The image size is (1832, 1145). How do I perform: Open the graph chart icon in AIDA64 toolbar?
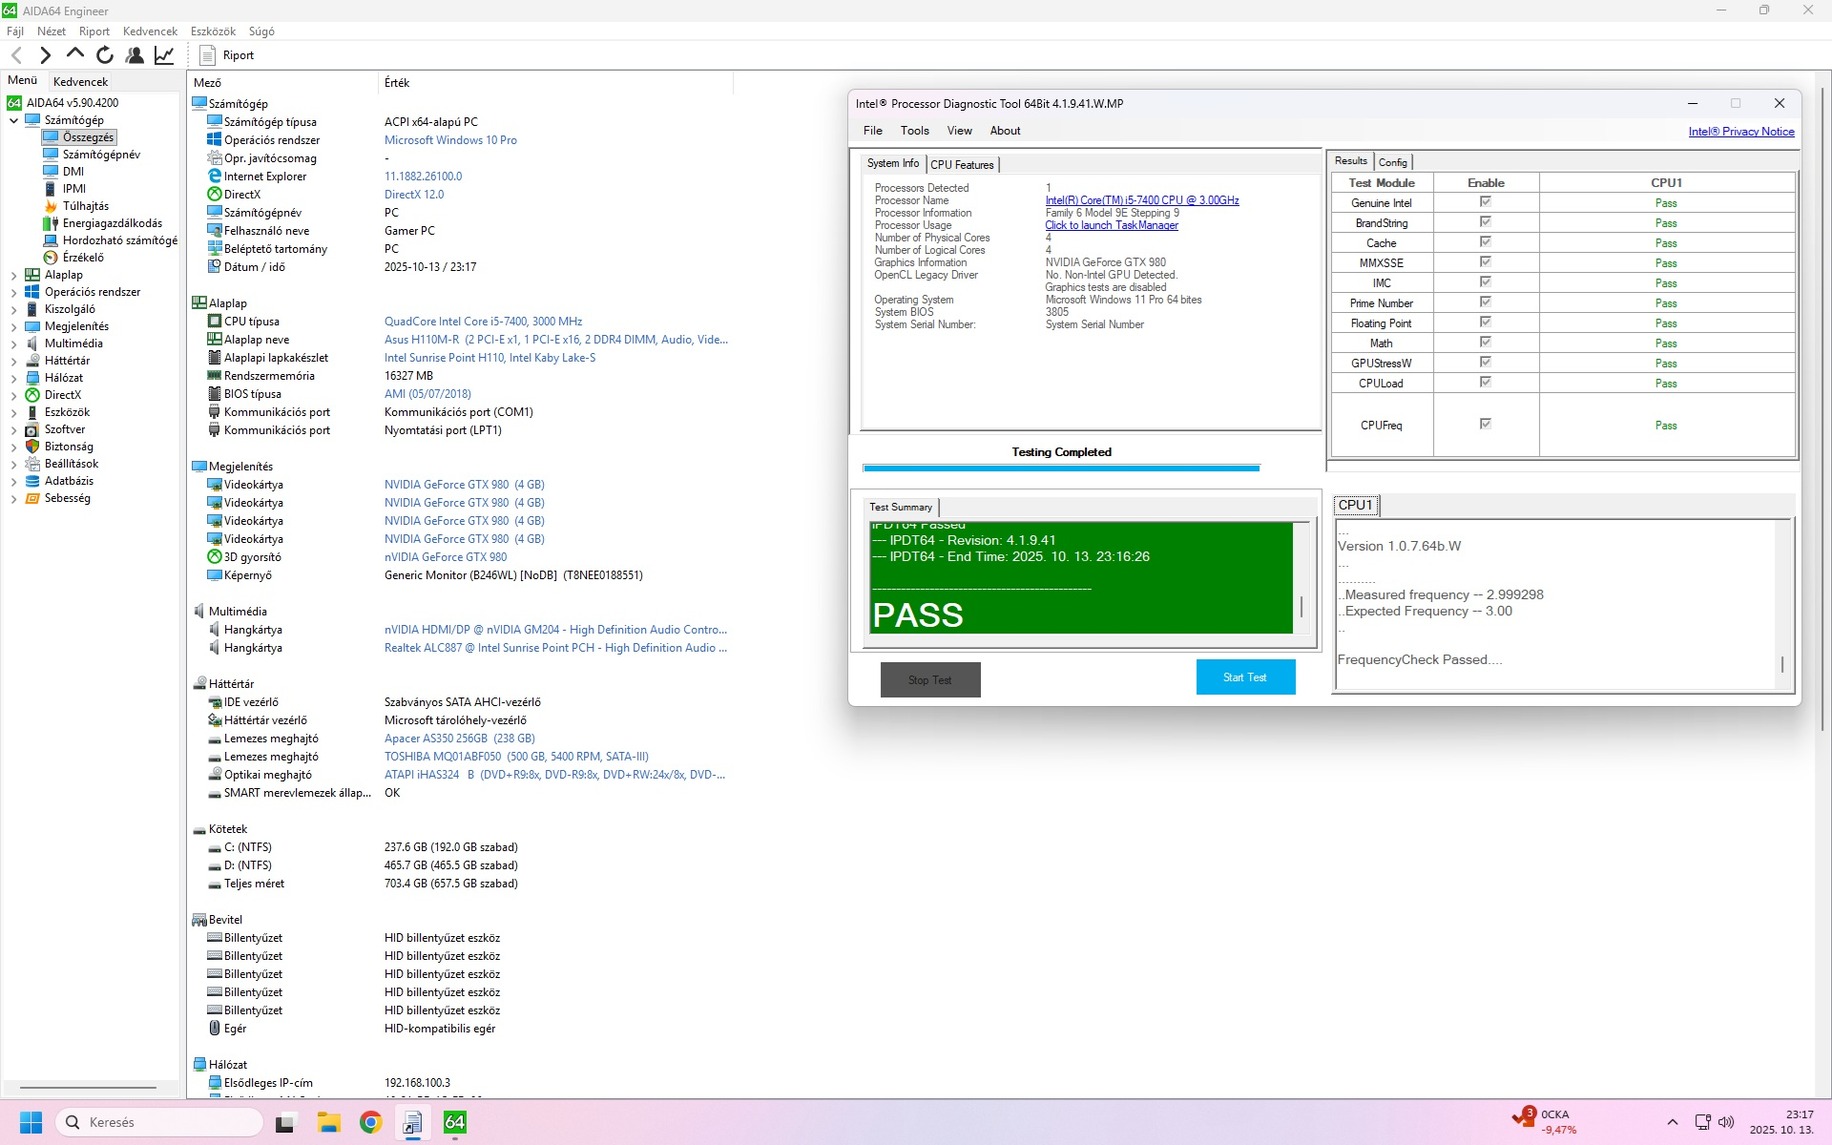tap(164, 55)
